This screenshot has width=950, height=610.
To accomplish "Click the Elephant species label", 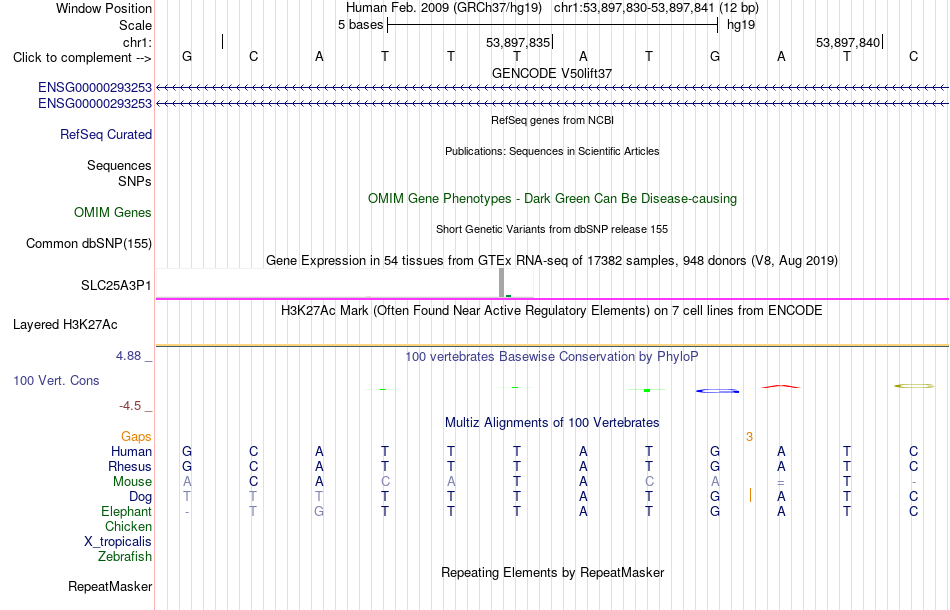I will pyautogui.click(x=126, y=512).
